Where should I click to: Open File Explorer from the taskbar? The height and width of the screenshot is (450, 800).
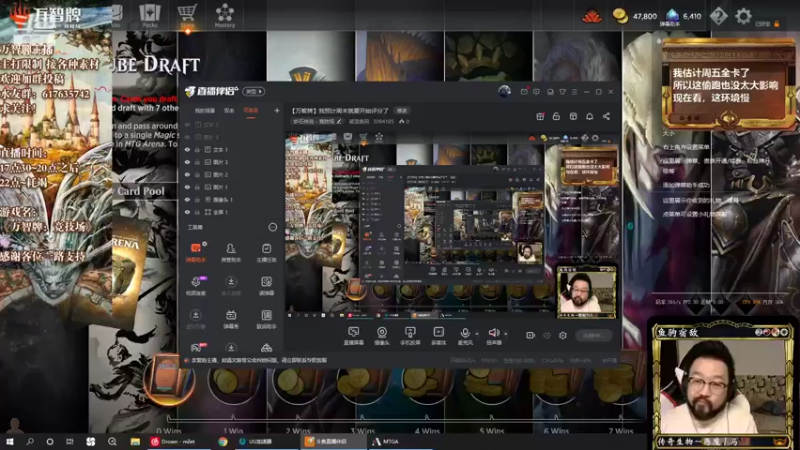click(x=135, y=442)
